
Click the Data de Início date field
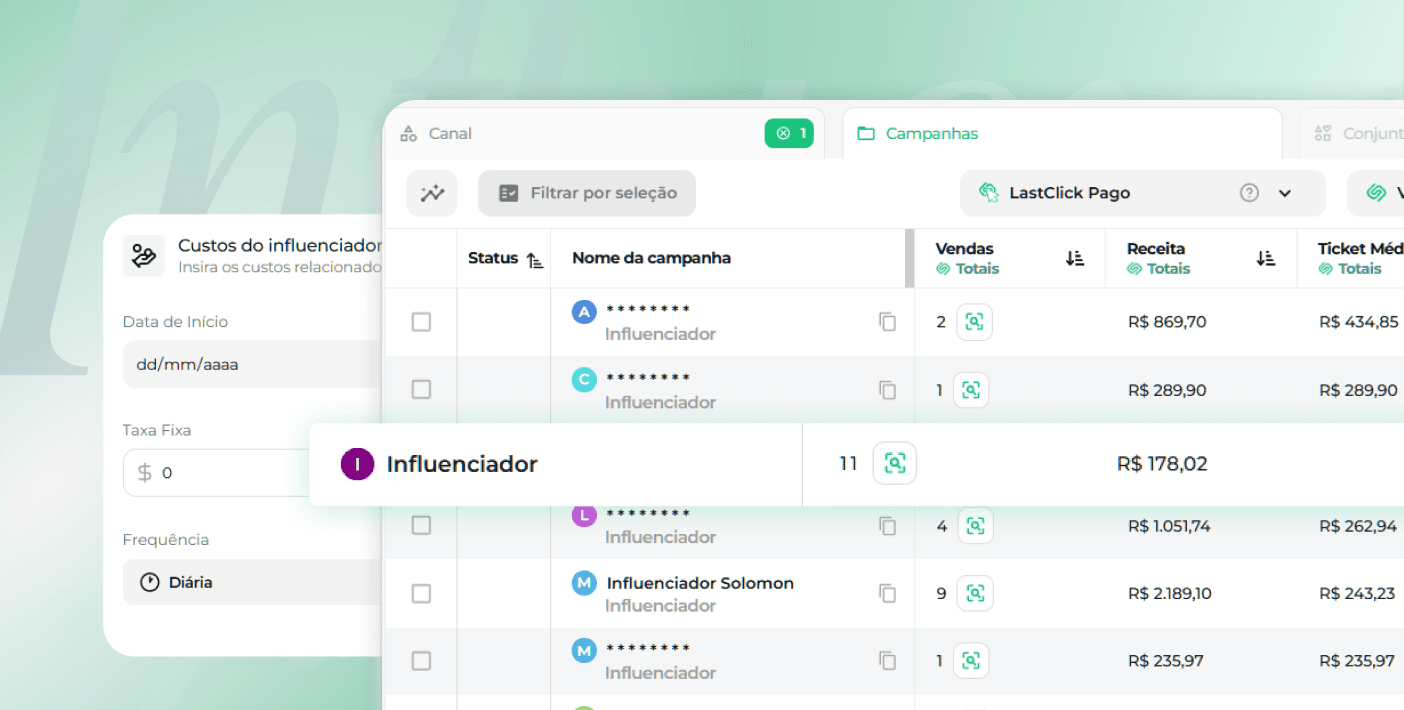(252, 364)
